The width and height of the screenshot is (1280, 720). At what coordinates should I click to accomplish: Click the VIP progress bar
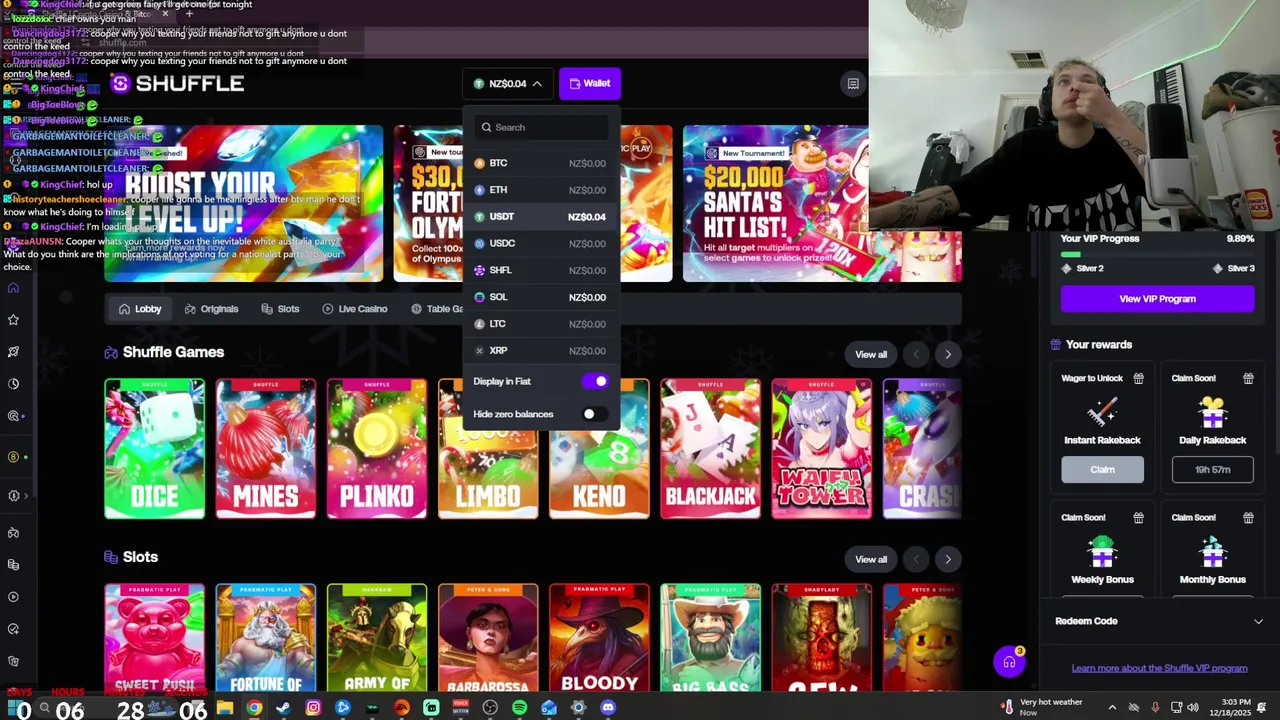1157,255
